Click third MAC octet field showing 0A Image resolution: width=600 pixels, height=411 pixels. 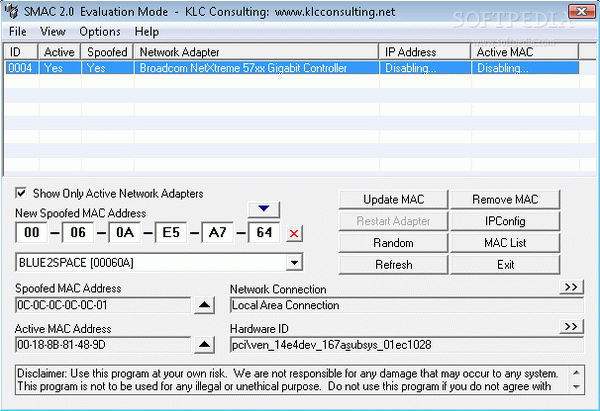pyautogui.click(x=124, y=232)
